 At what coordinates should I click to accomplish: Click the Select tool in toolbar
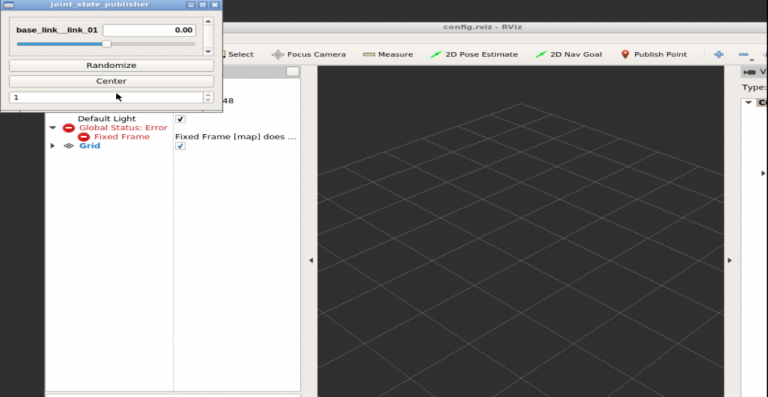tap(239, 54)
